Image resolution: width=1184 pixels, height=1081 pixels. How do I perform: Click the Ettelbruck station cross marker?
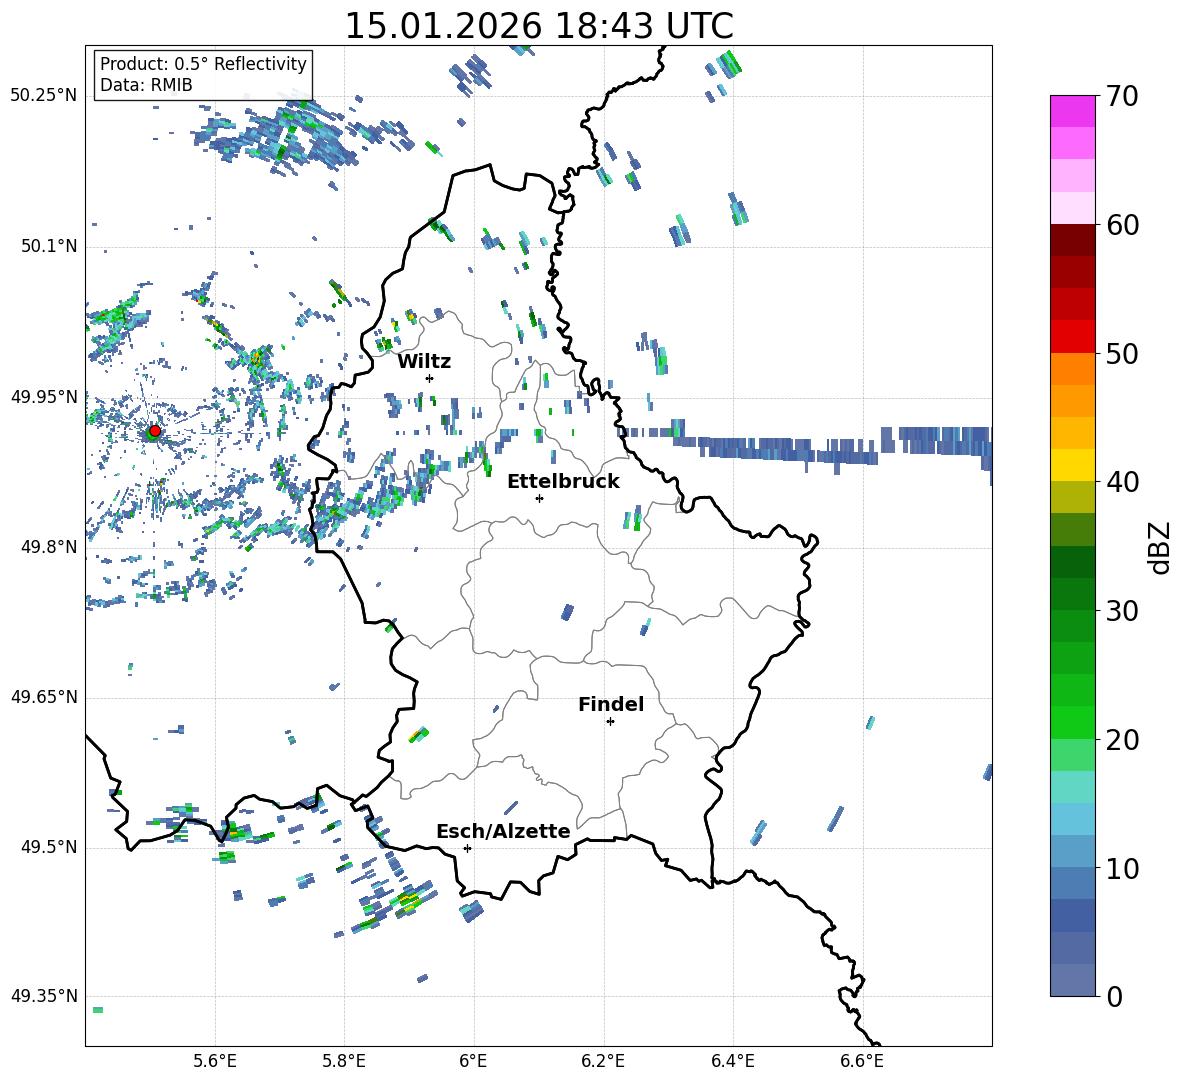pos(539,498)
